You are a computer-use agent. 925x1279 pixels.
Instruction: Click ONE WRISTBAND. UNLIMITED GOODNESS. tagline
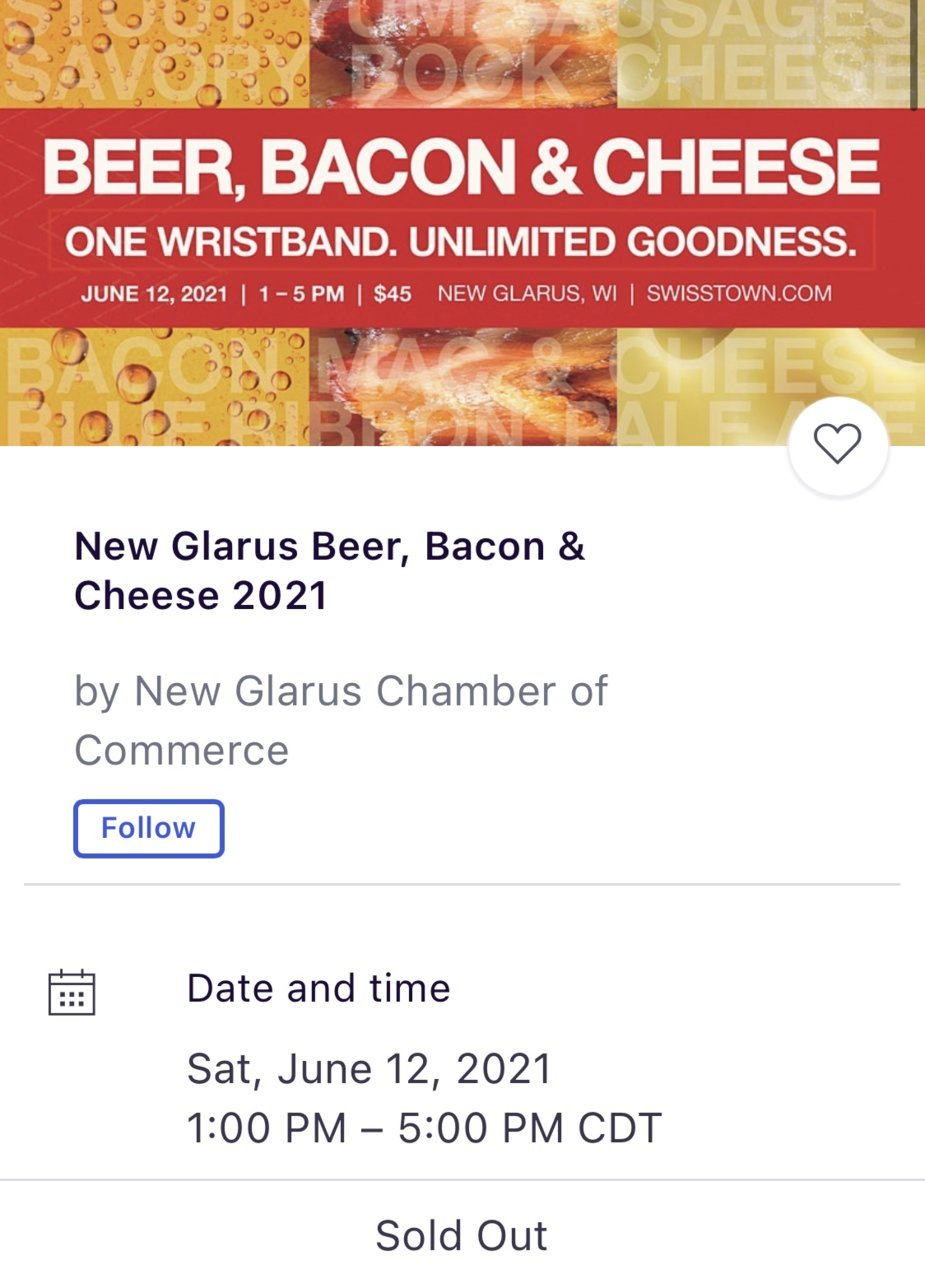[x=461, y=242]
